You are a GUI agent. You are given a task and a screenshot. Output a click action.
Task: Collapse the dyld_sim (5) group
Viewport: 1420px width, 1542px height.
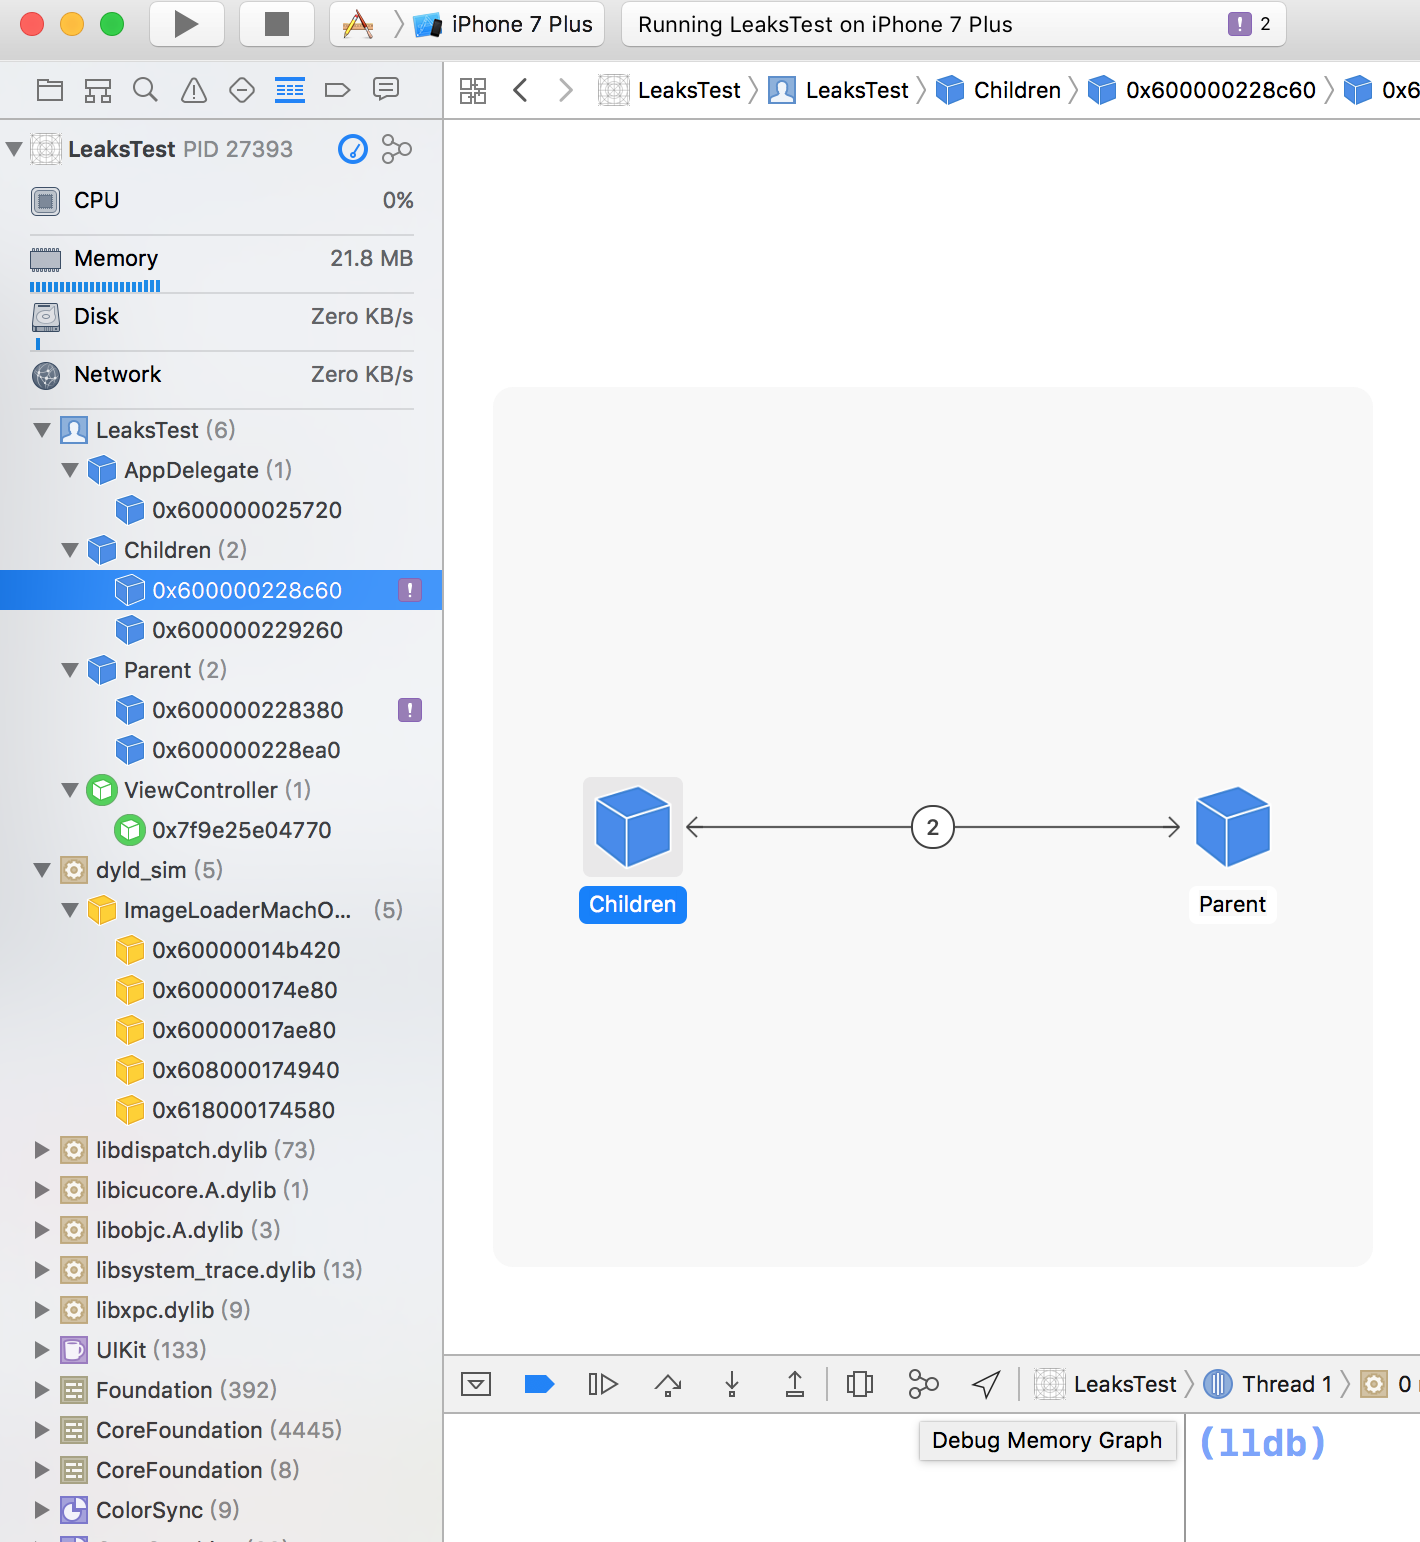pos(42,870)
